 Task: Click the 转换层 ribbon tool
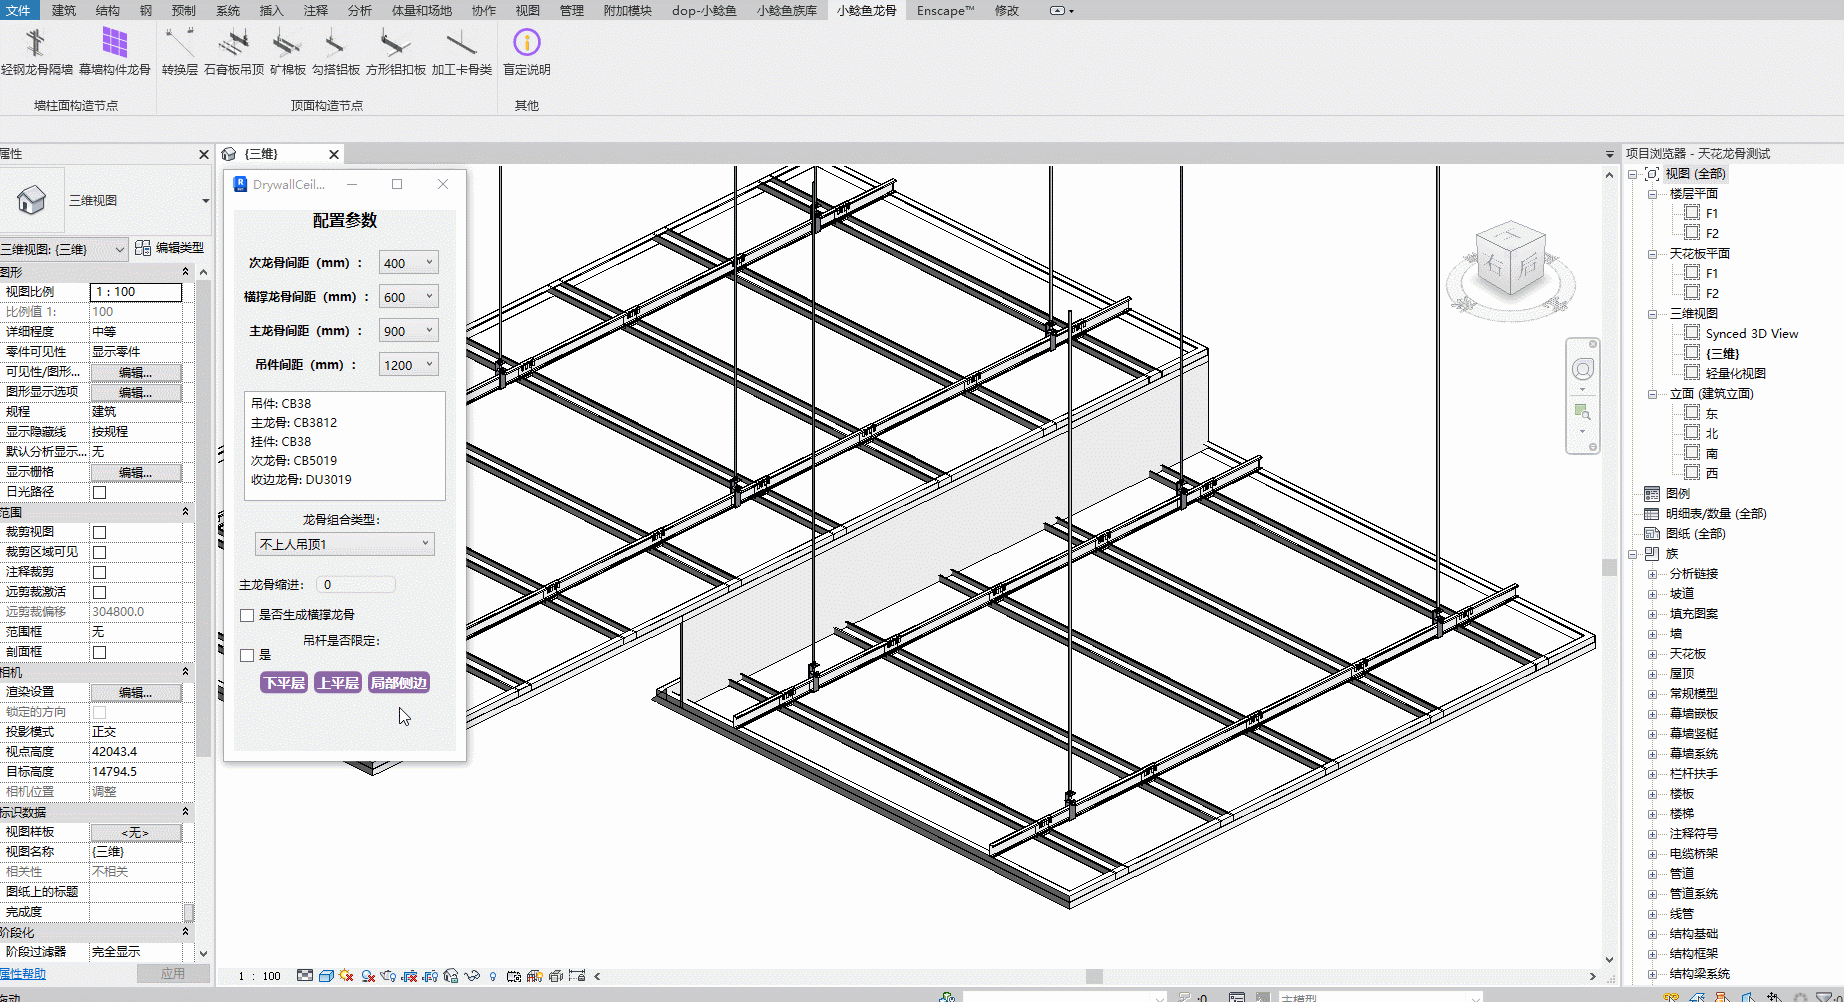point(180,44)
